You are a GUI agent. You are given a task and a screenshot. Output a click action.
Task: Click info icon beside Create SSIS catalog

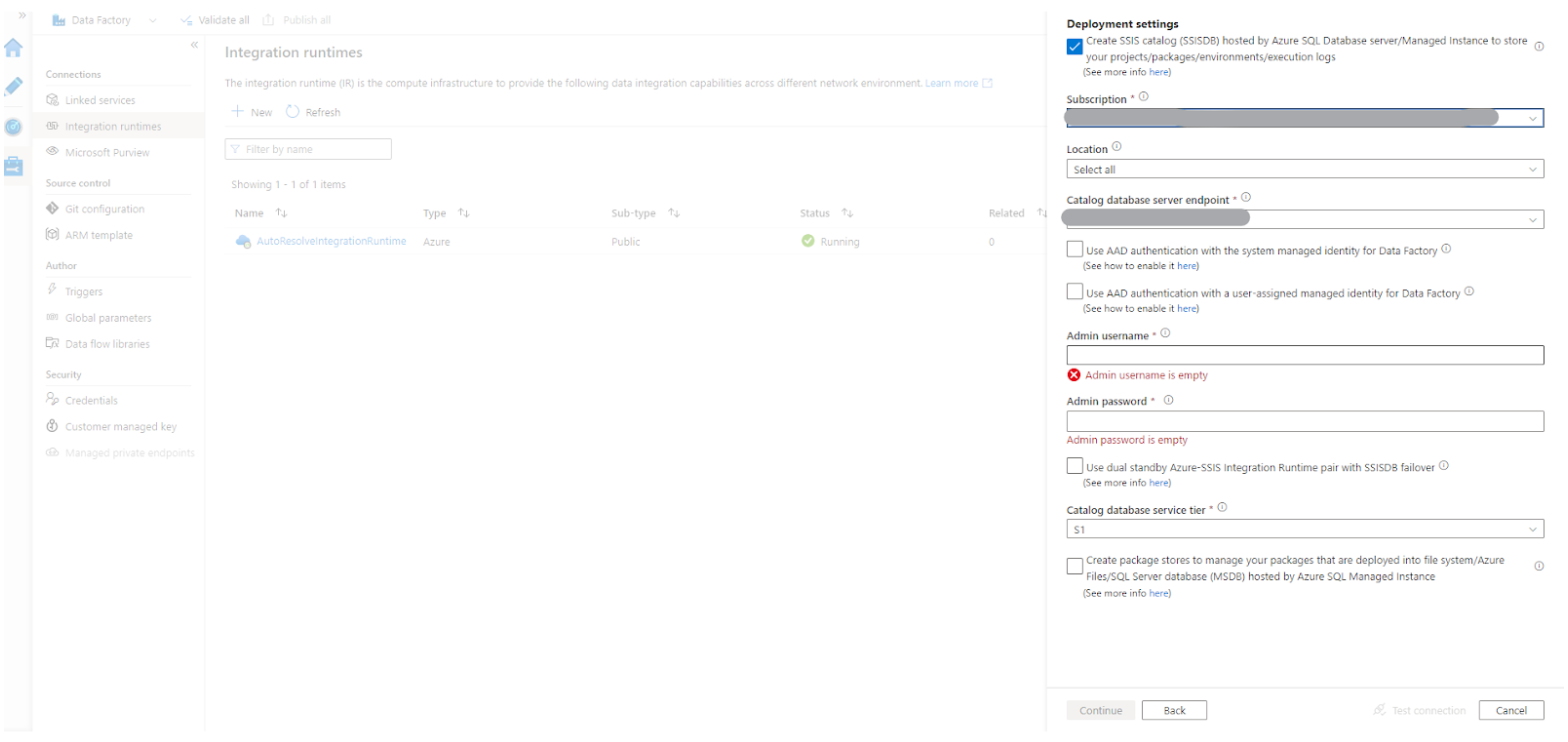pyautogui.click(x=1539, y=47)
